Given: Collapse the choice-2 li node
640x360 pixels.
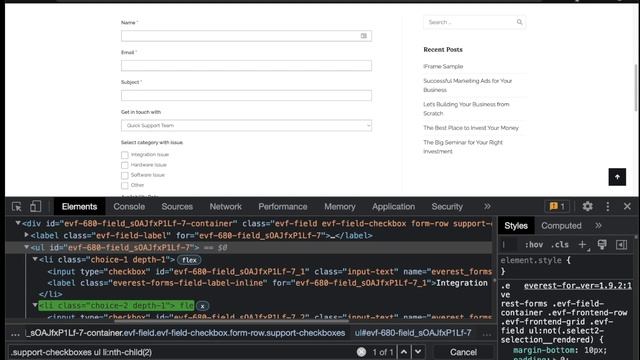Looking at the screenshot, I should click(35, 305).
